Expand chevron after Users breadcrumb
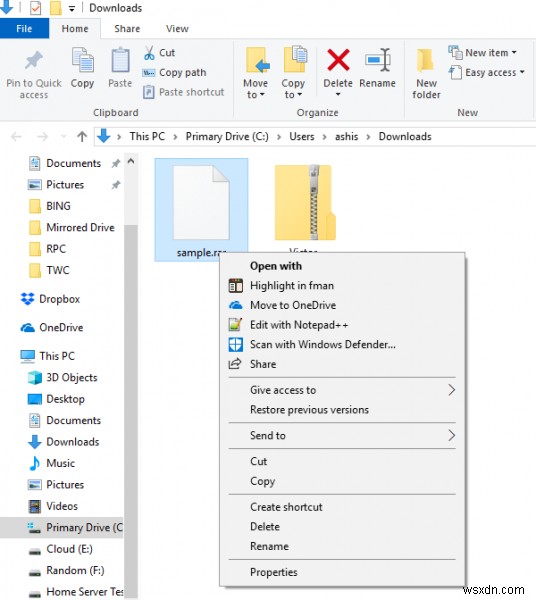Screen dimensions: 536x600 point(324,137)
